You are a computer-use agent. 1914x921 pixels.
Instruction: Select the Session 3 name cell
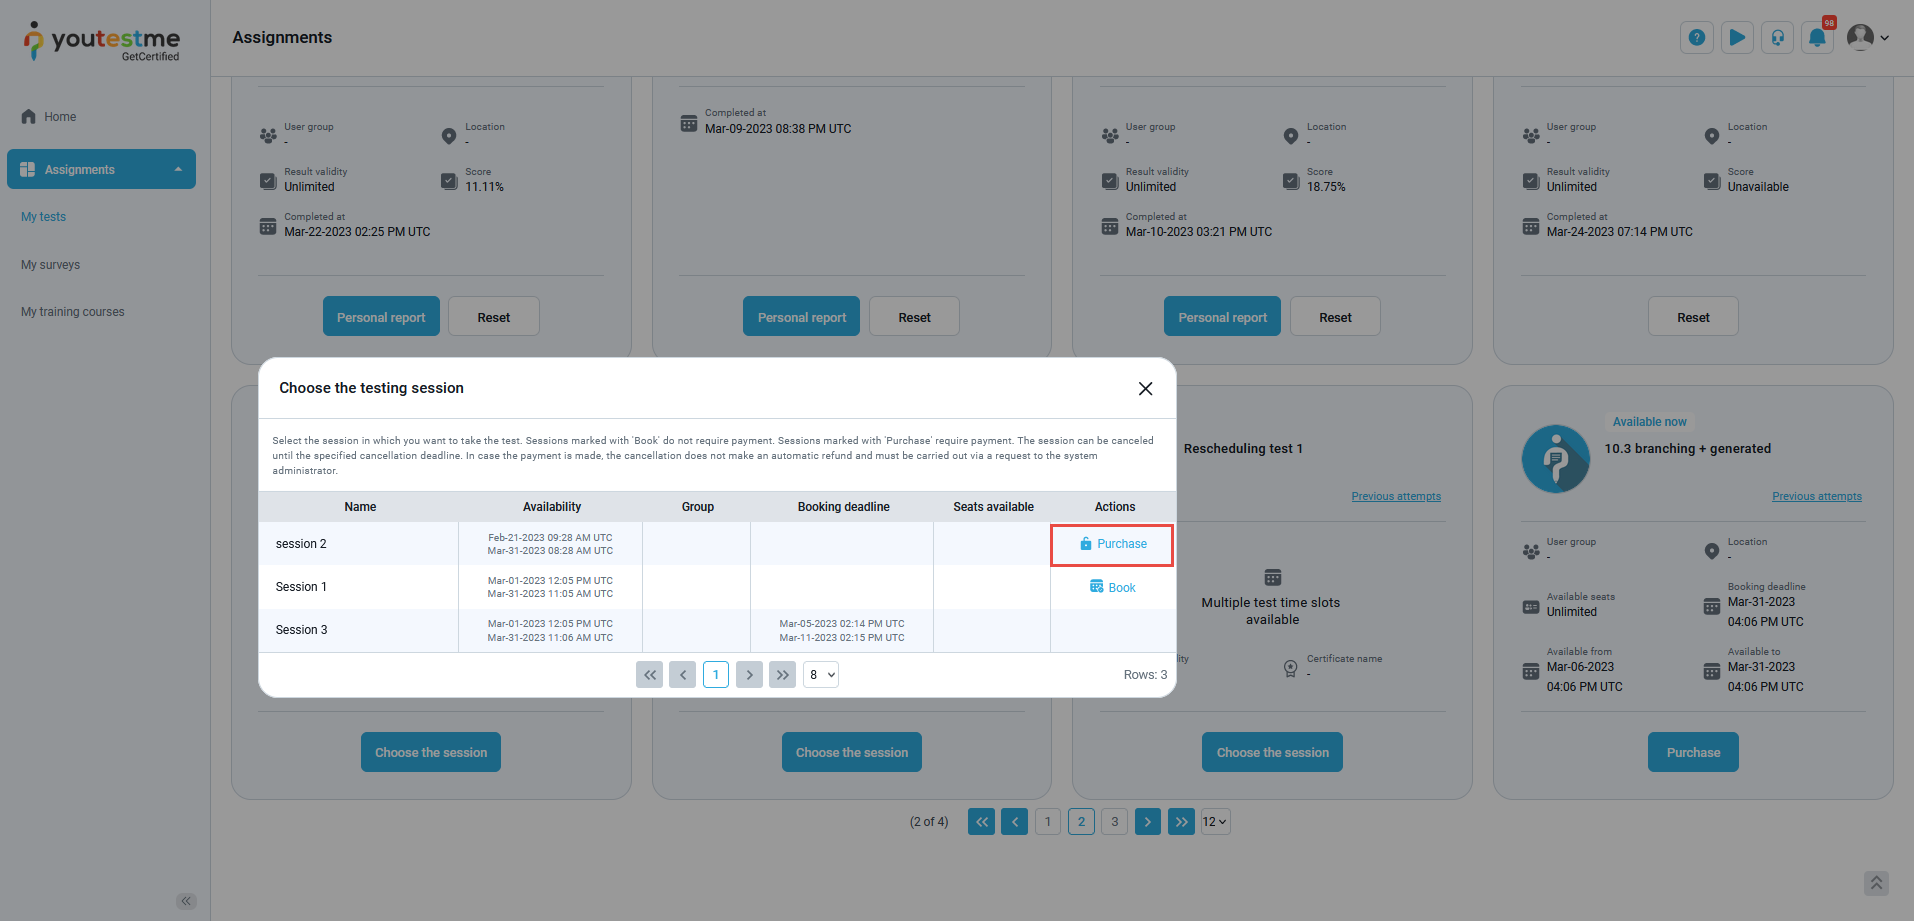(358, 630)
